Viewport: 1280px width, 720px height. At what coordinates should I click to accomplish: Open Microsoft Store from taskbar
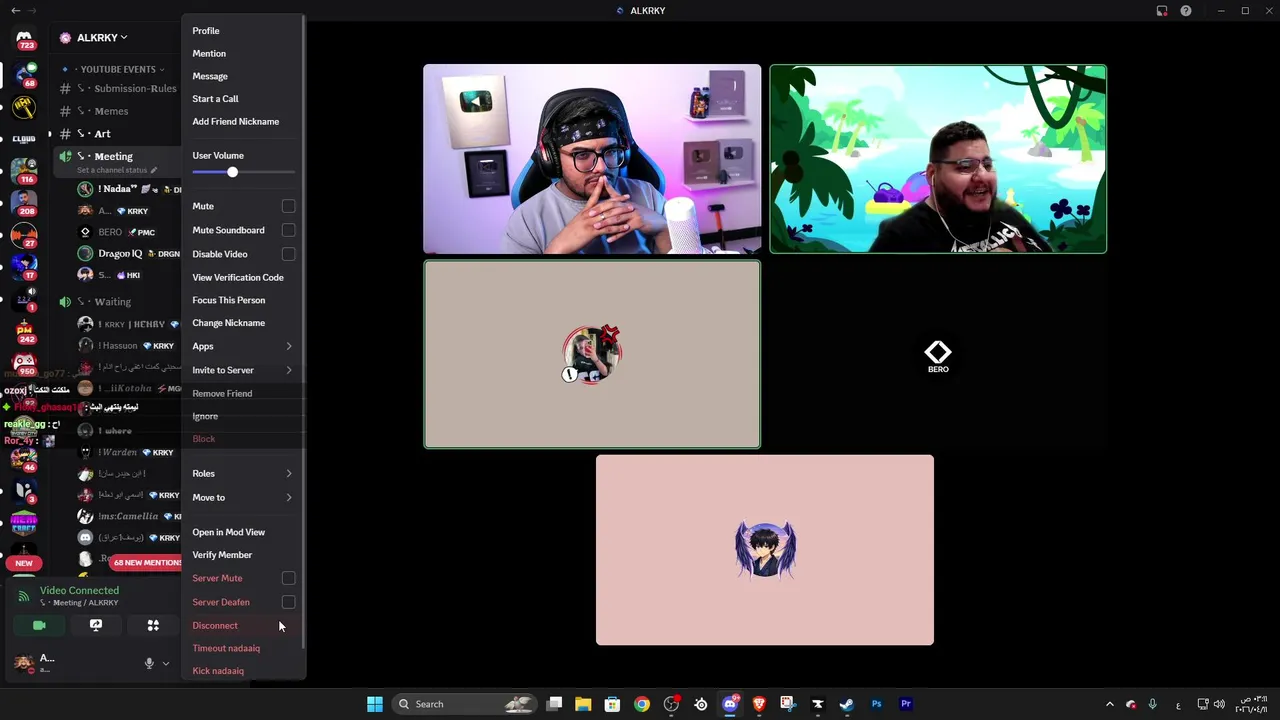(x=613, y=704)
